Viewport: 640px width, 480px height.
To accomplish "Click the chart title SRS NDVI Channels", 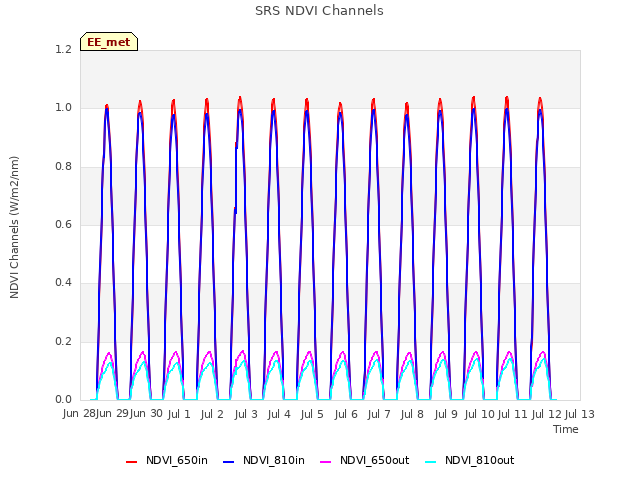I will pos(319,11).
